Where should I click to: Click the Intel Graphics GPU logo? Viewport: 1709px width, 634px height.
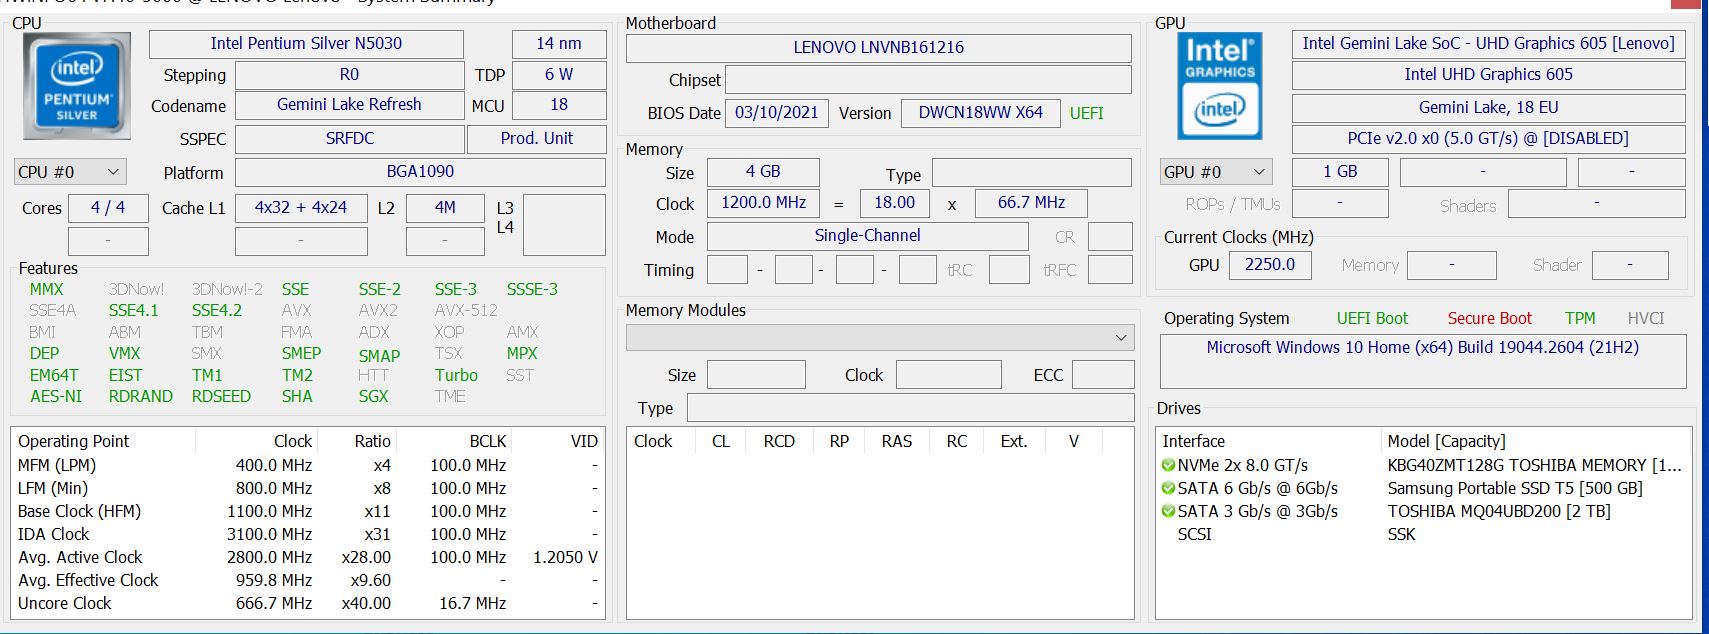point(1220,86)
